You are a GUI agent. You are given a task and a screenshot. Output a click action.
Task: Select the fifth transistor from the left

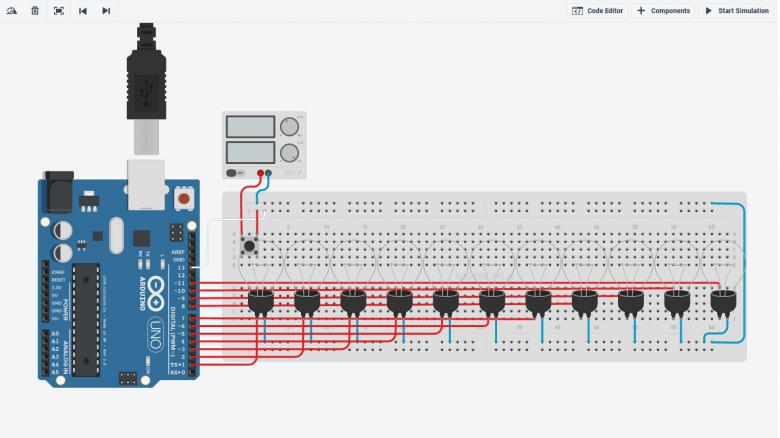tap(445, 303)
